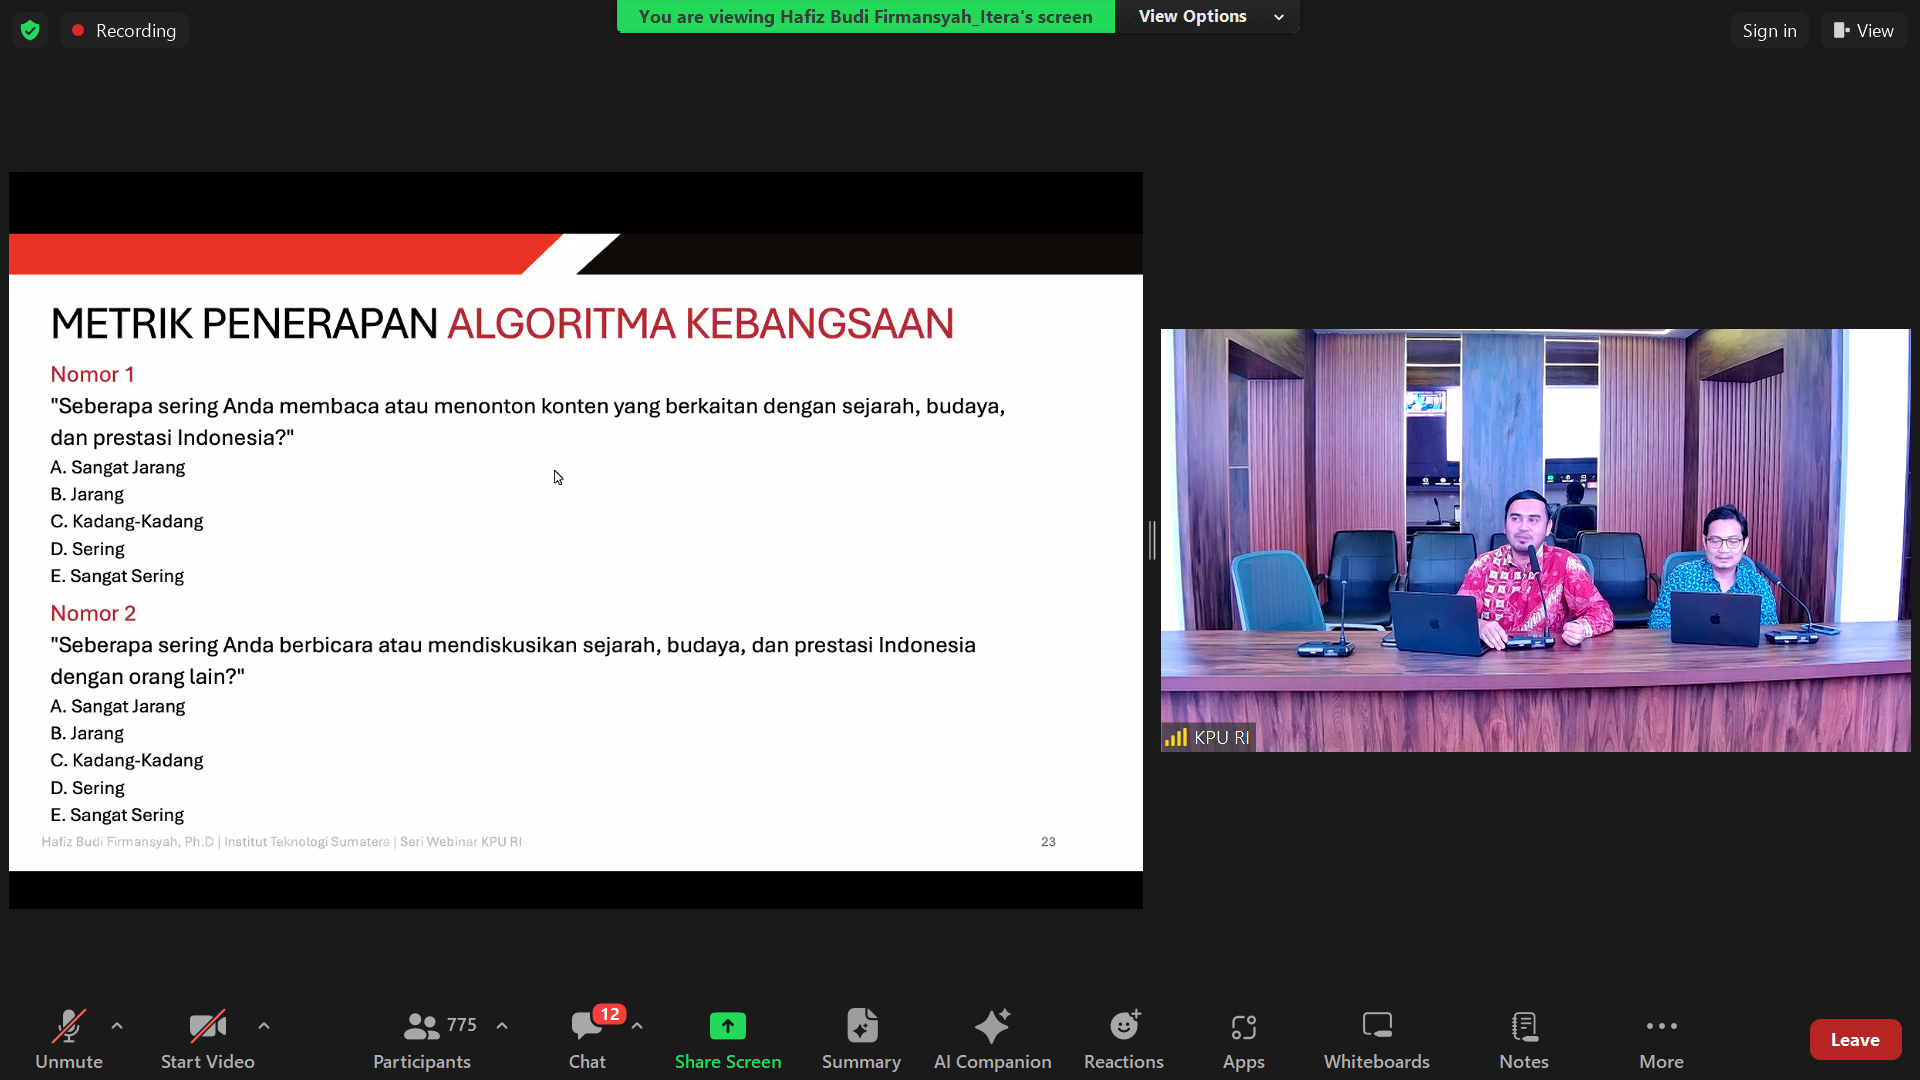This screenshot has width=1920, height=1080.
Task: Open the Reactions smiley icon
Action: 1124,1027
